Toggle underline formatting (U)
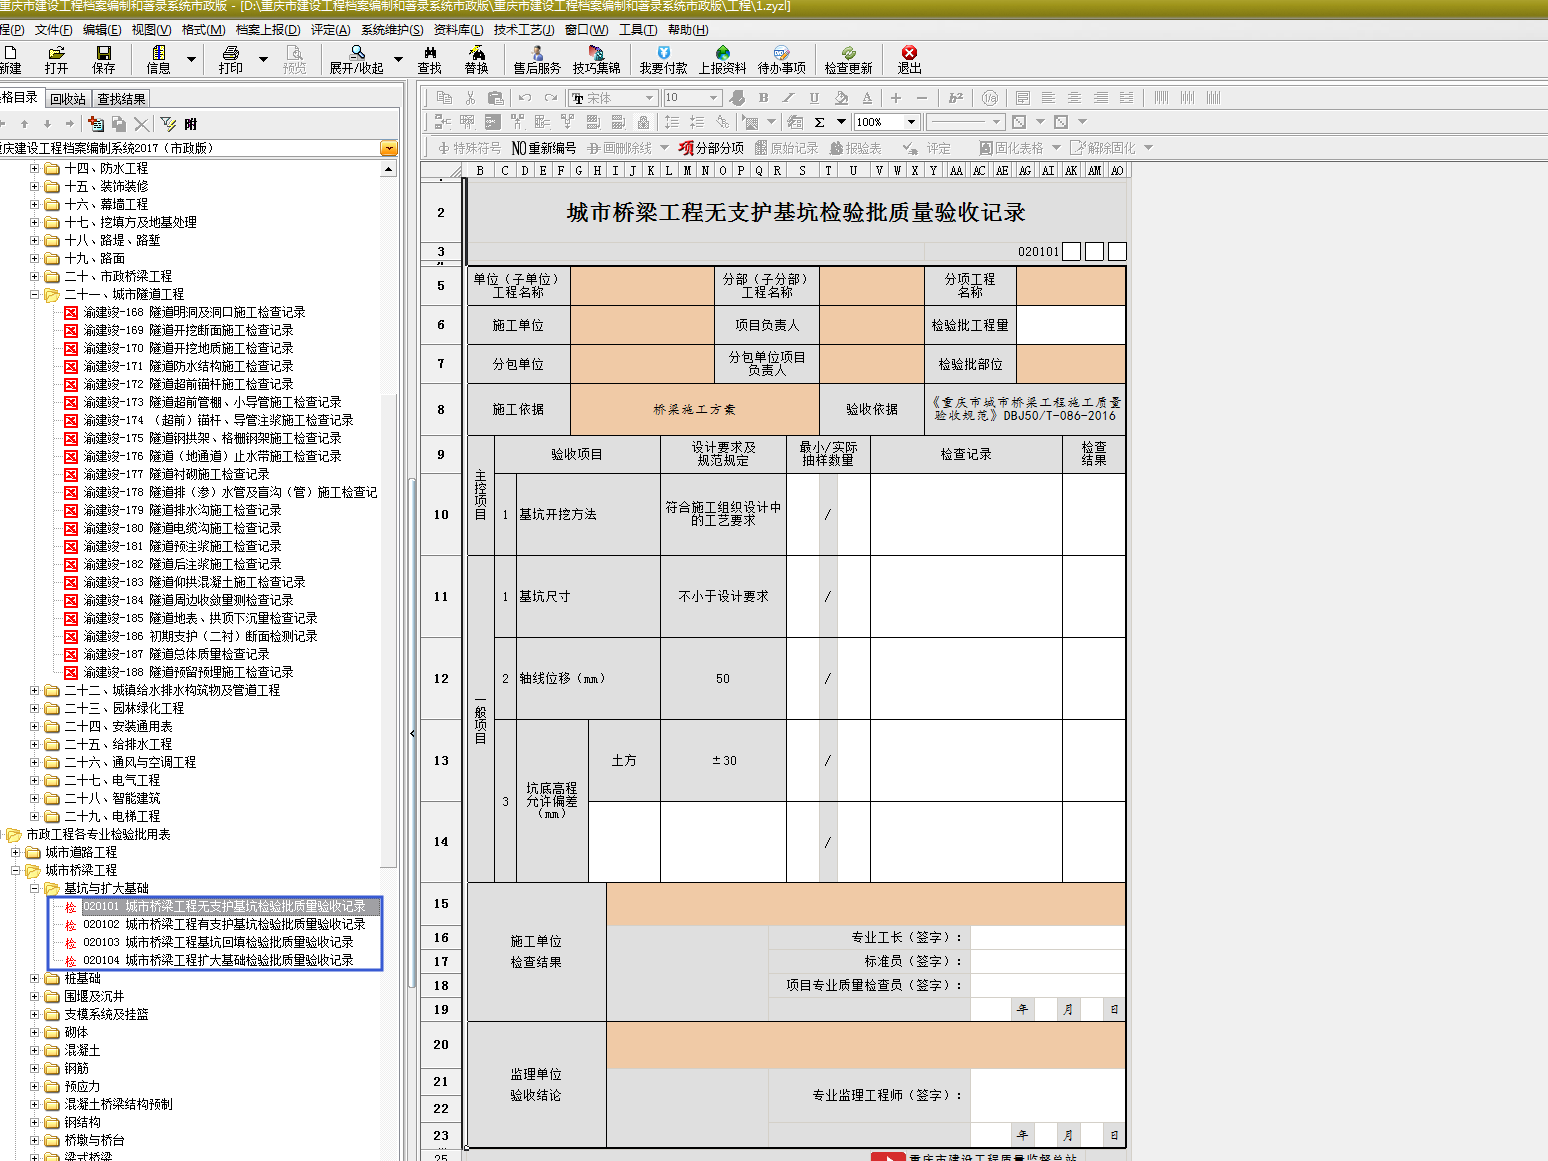 (x=814, y=98)
